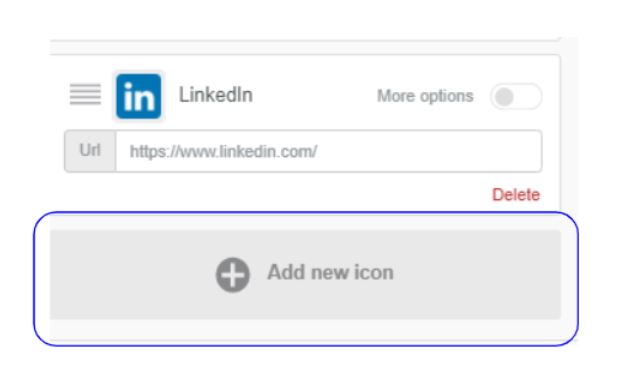Image resolution: width=638 pixels, height=370 pixels.
Task: Click the grey knob of the toggle
Action: (x=505, y=97)
